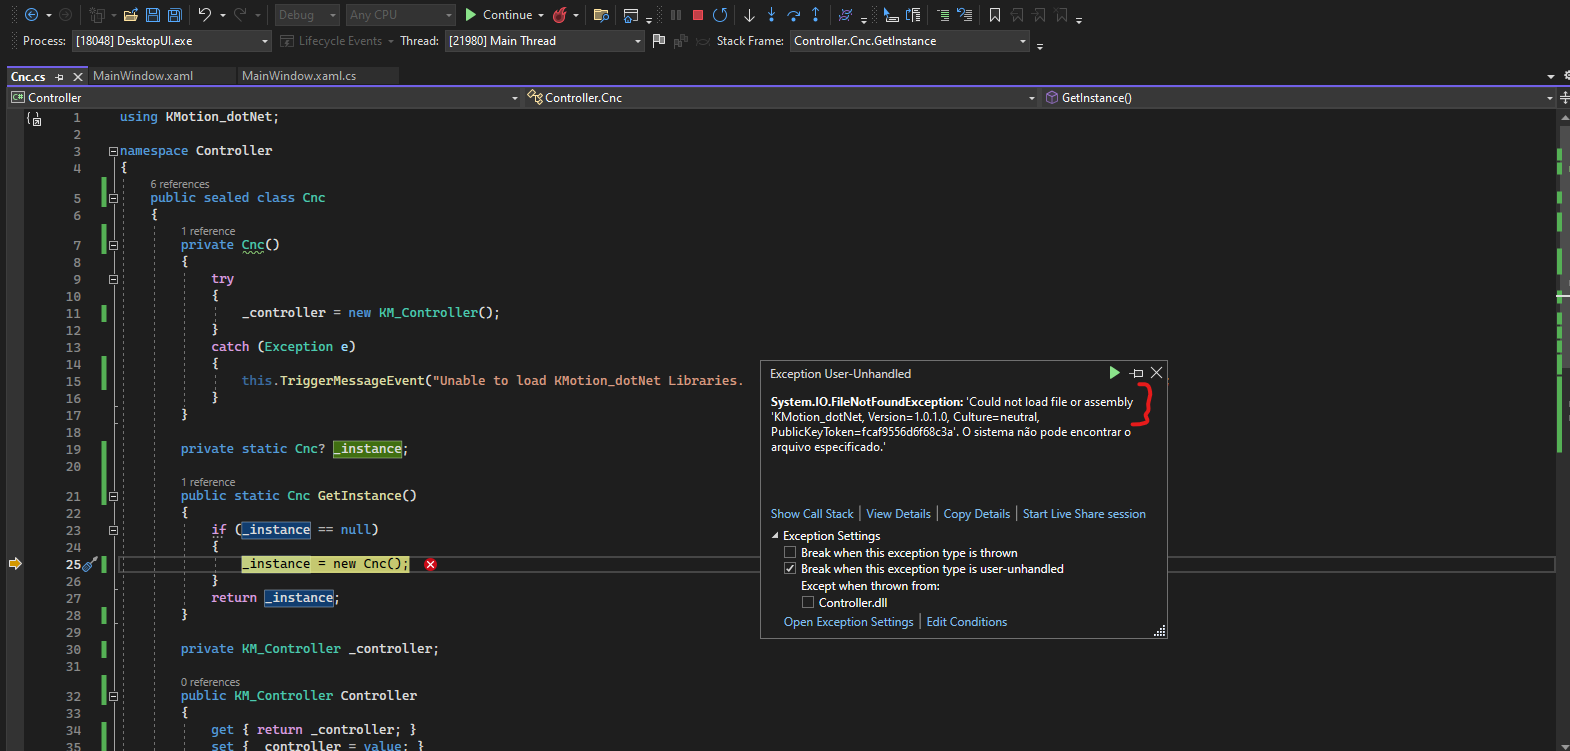Click the red Stop Debugging button

click(x=698, y=15)
